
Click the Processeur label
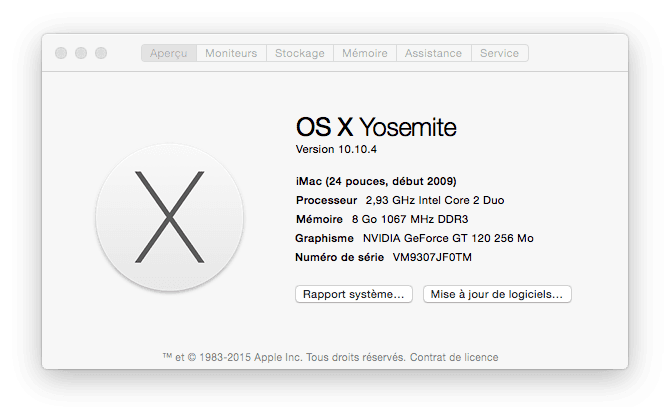(x=326, y=200)
